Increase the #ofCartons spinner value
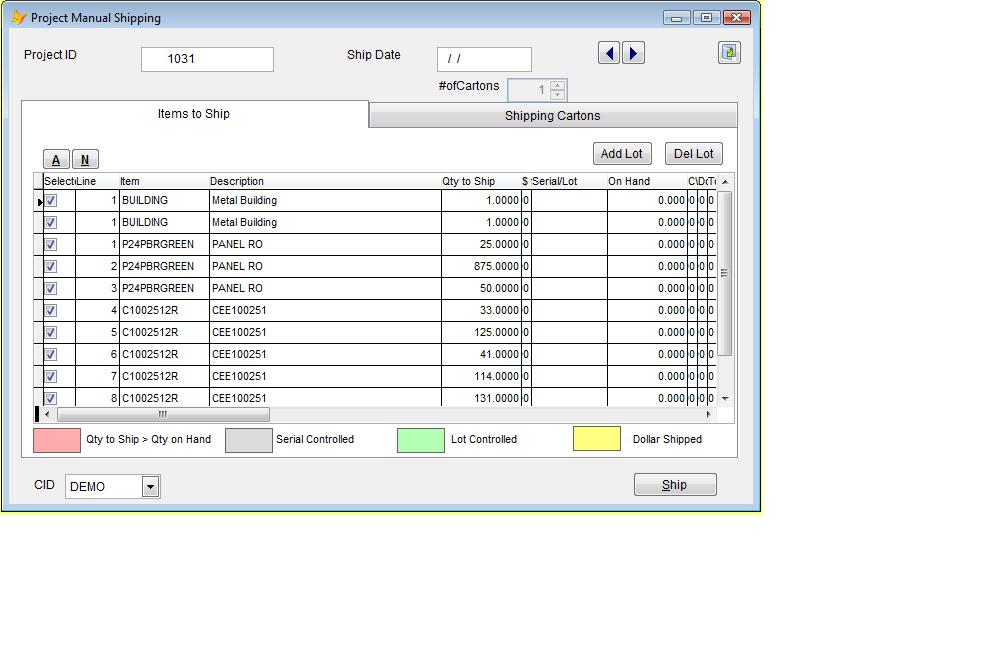 click(x=557, y=85)
